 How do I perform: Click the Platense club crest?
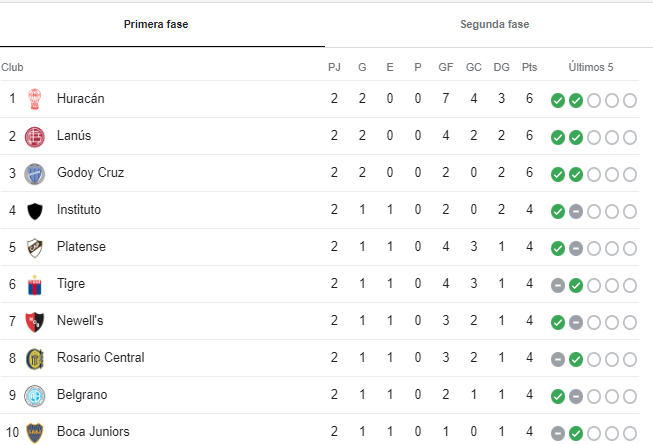(x=35, y=248)
